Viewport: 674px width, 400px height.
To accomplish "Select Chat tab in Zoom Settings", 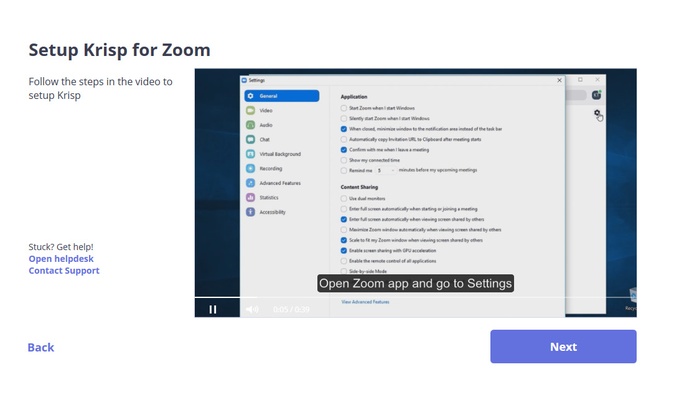I will (x=282, y=140).
